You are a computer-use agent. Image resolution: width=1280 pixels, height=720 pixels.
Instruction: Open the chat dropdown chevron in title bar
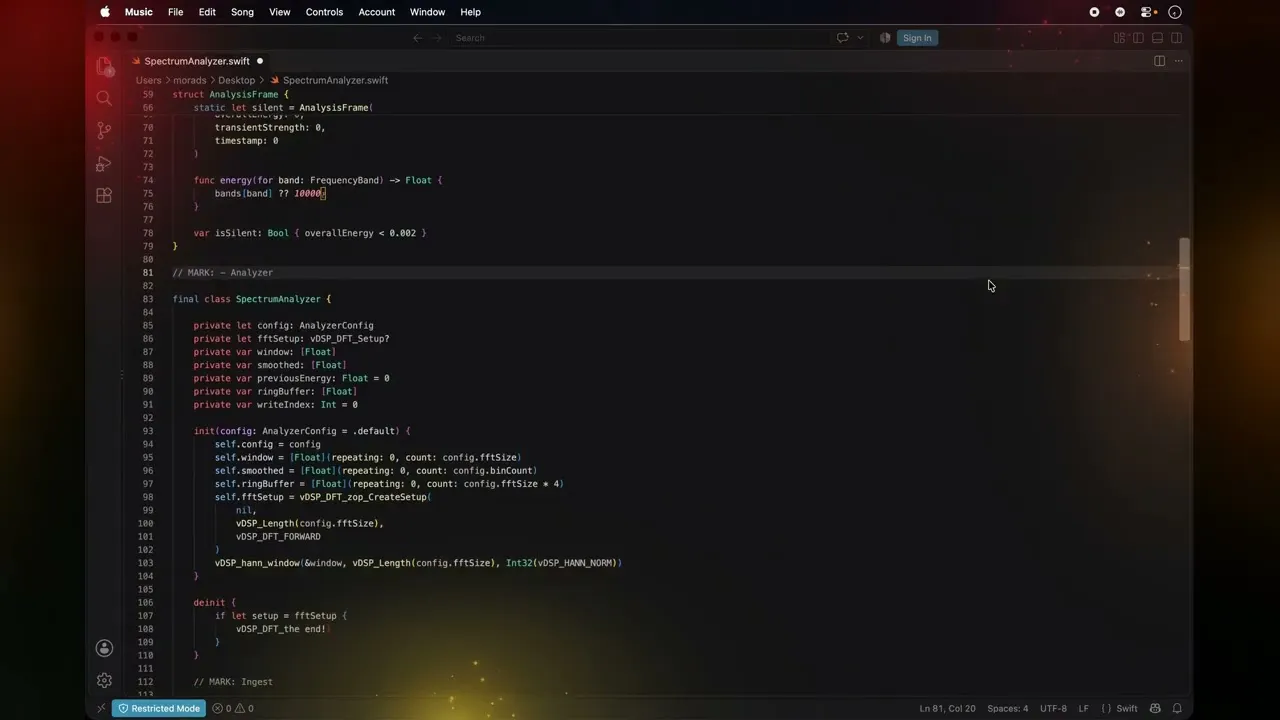pos(860,38)
